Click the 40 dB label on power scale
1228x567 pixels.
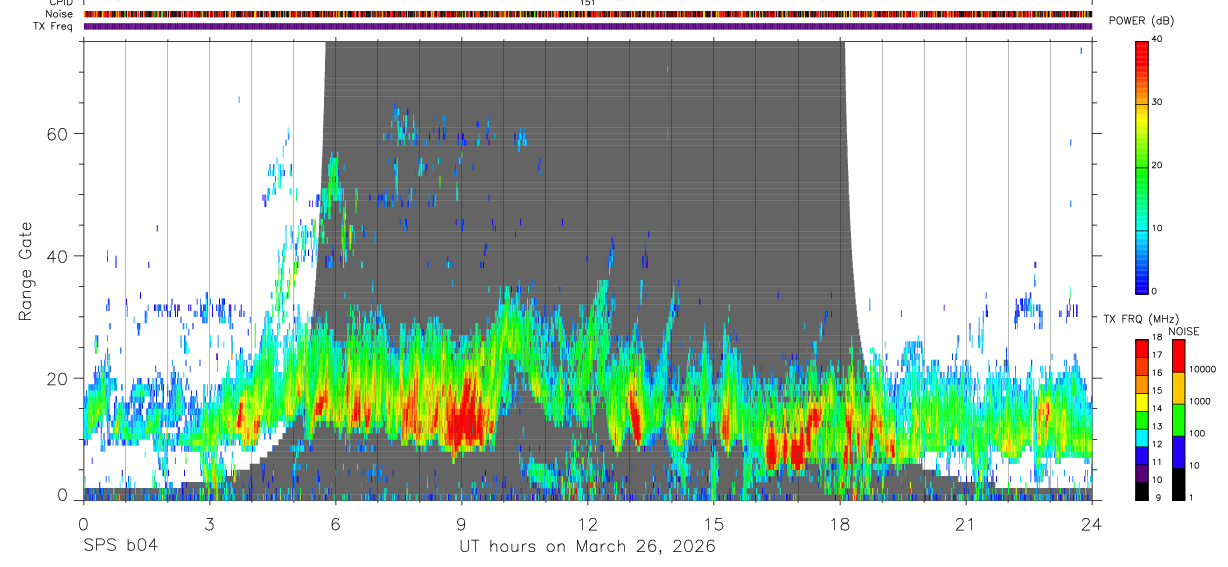[x=1157, y=39]
